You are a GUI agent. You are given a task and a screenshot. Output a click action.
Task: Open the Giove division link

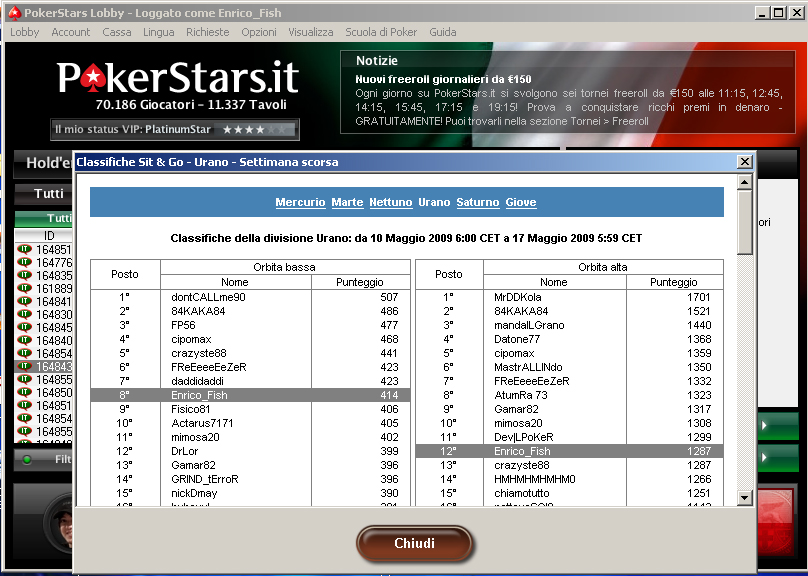pyautogui.click(x=521, y=202)
